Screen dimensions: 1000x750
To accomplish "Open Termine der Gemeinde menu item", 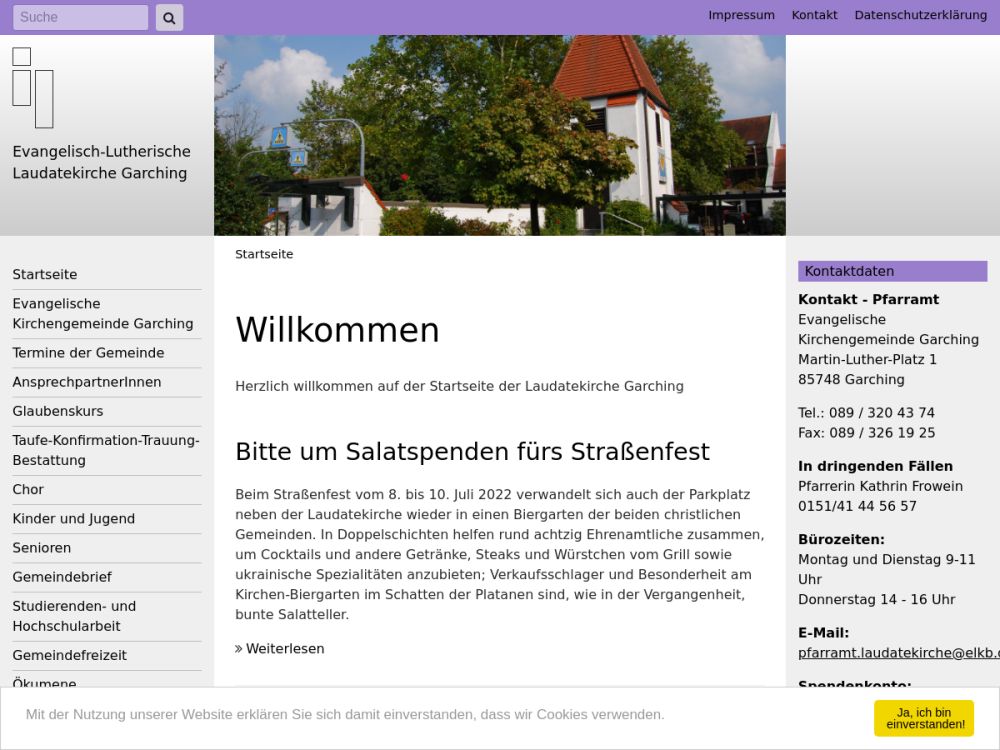I will point(88,353).
